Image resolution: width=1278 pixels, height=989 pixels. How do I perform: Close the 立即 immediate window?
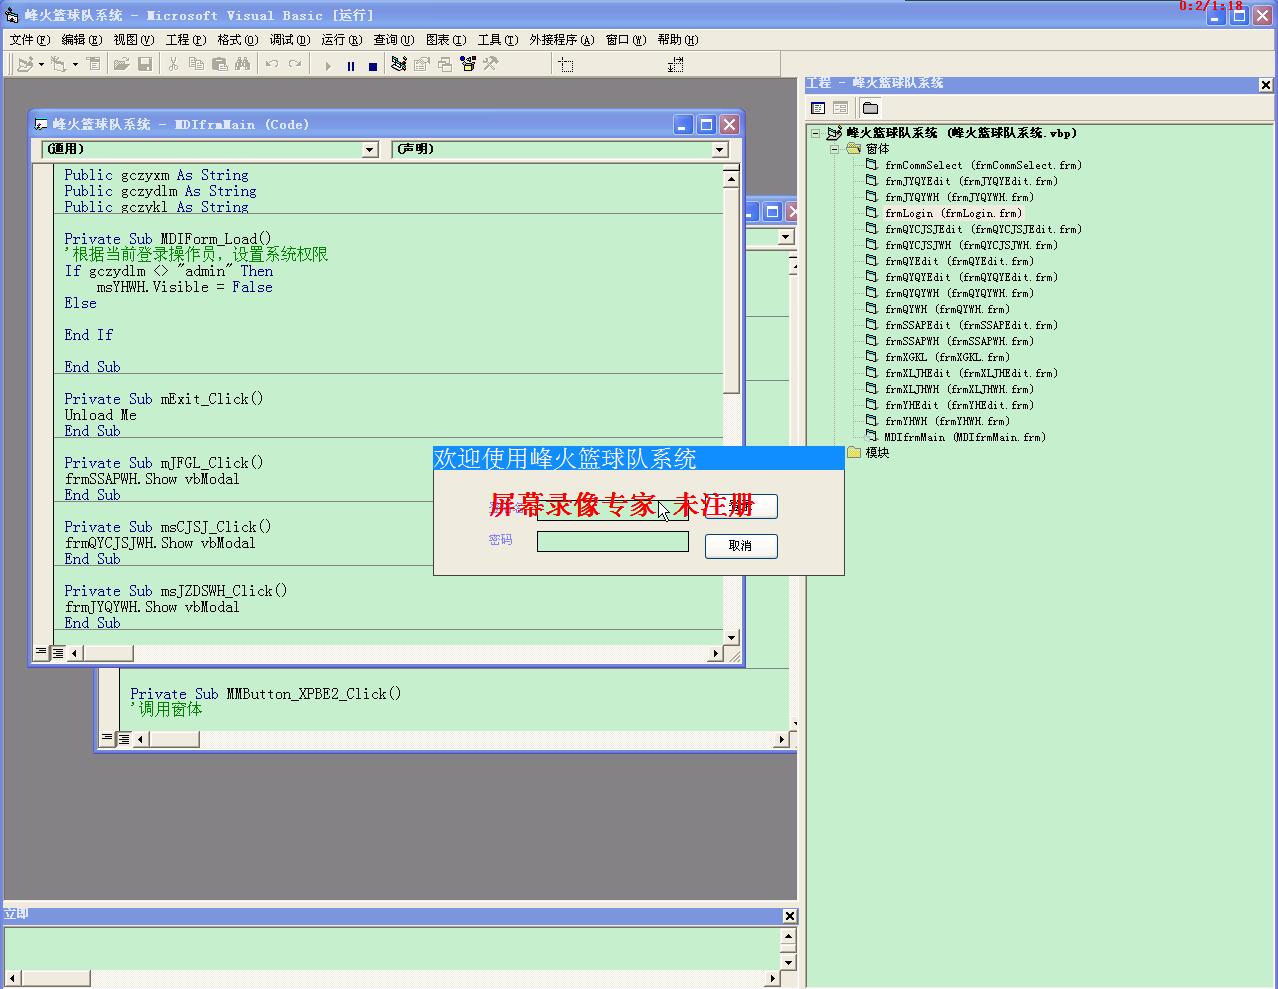click(790, 916)
